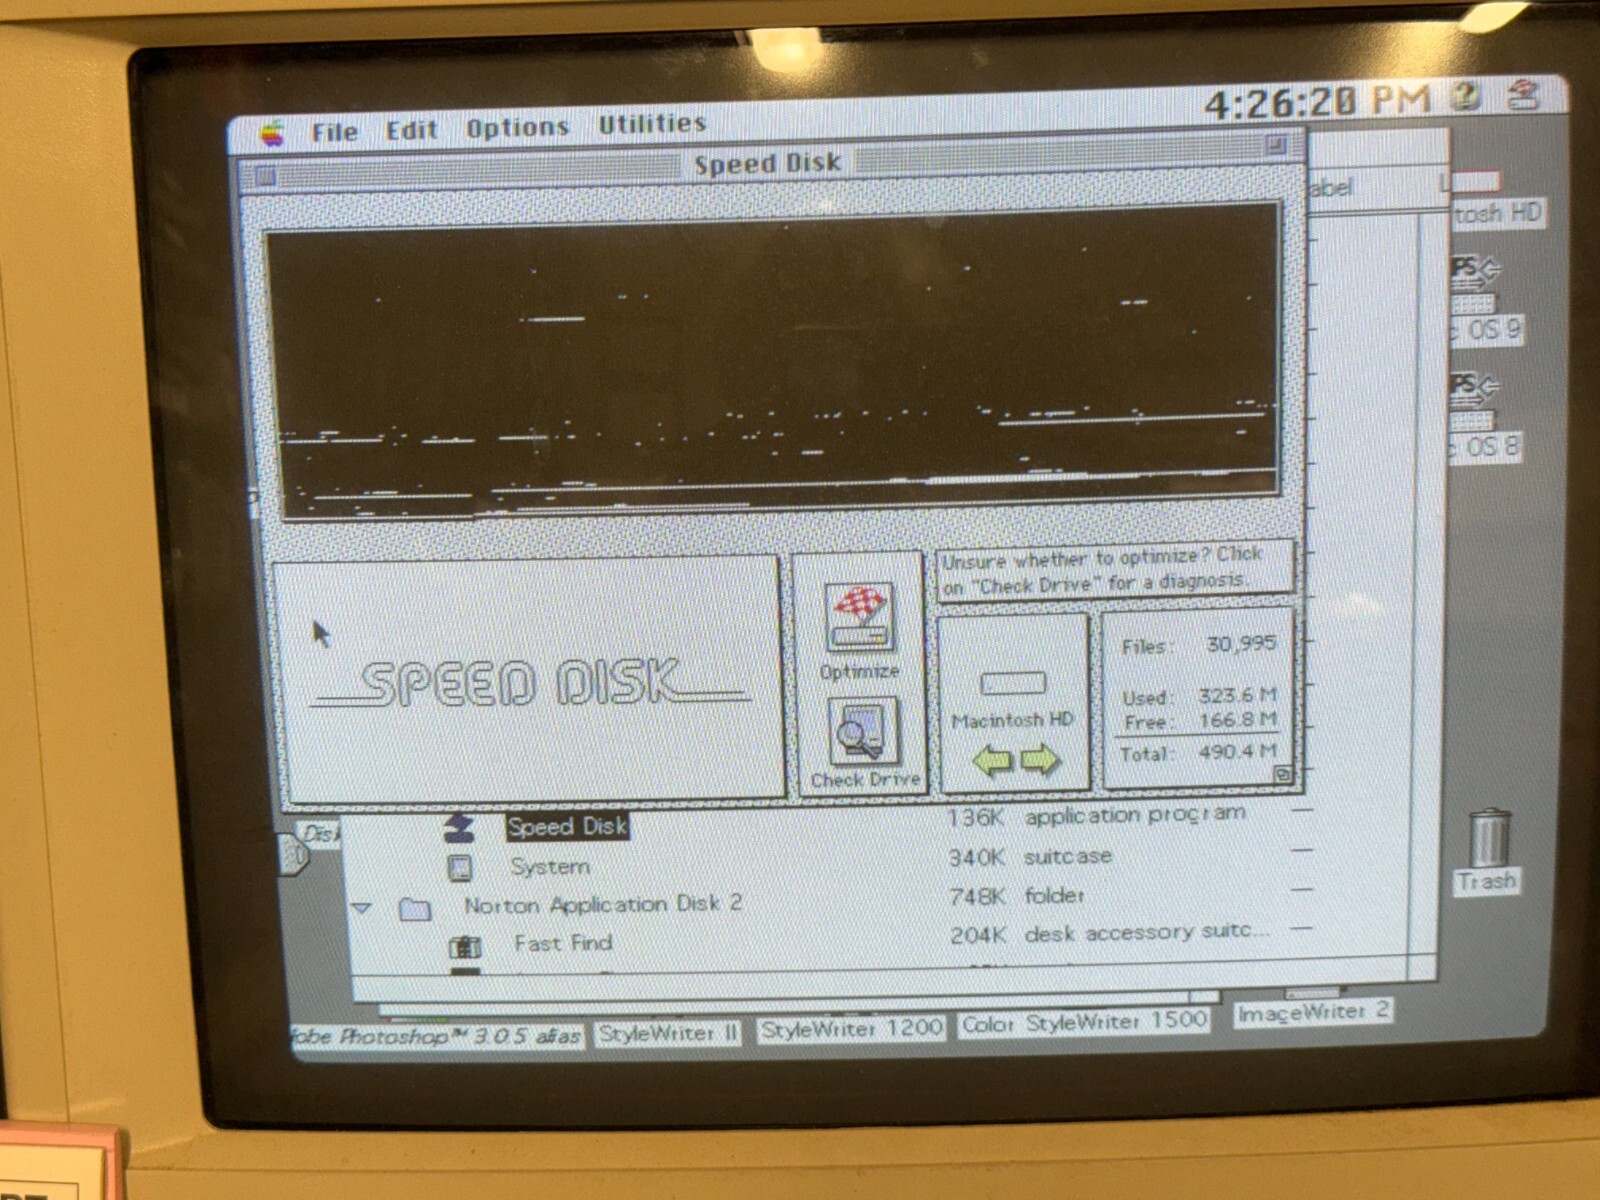Click the '204K' size of Fast Find
The image size is (1600, 1200).
979,935
